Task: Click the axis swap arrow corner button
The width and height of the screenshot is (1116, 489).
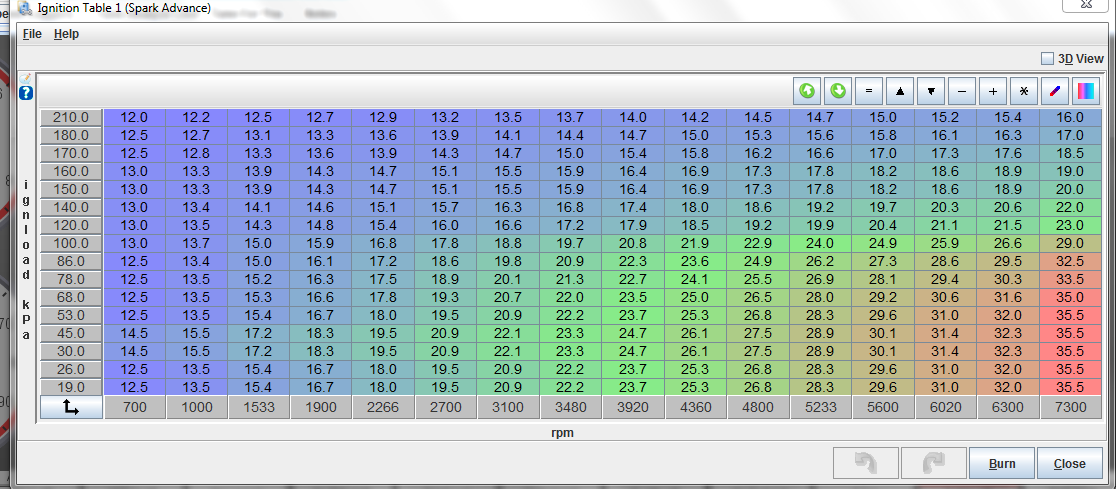Action: click(72, 407)
